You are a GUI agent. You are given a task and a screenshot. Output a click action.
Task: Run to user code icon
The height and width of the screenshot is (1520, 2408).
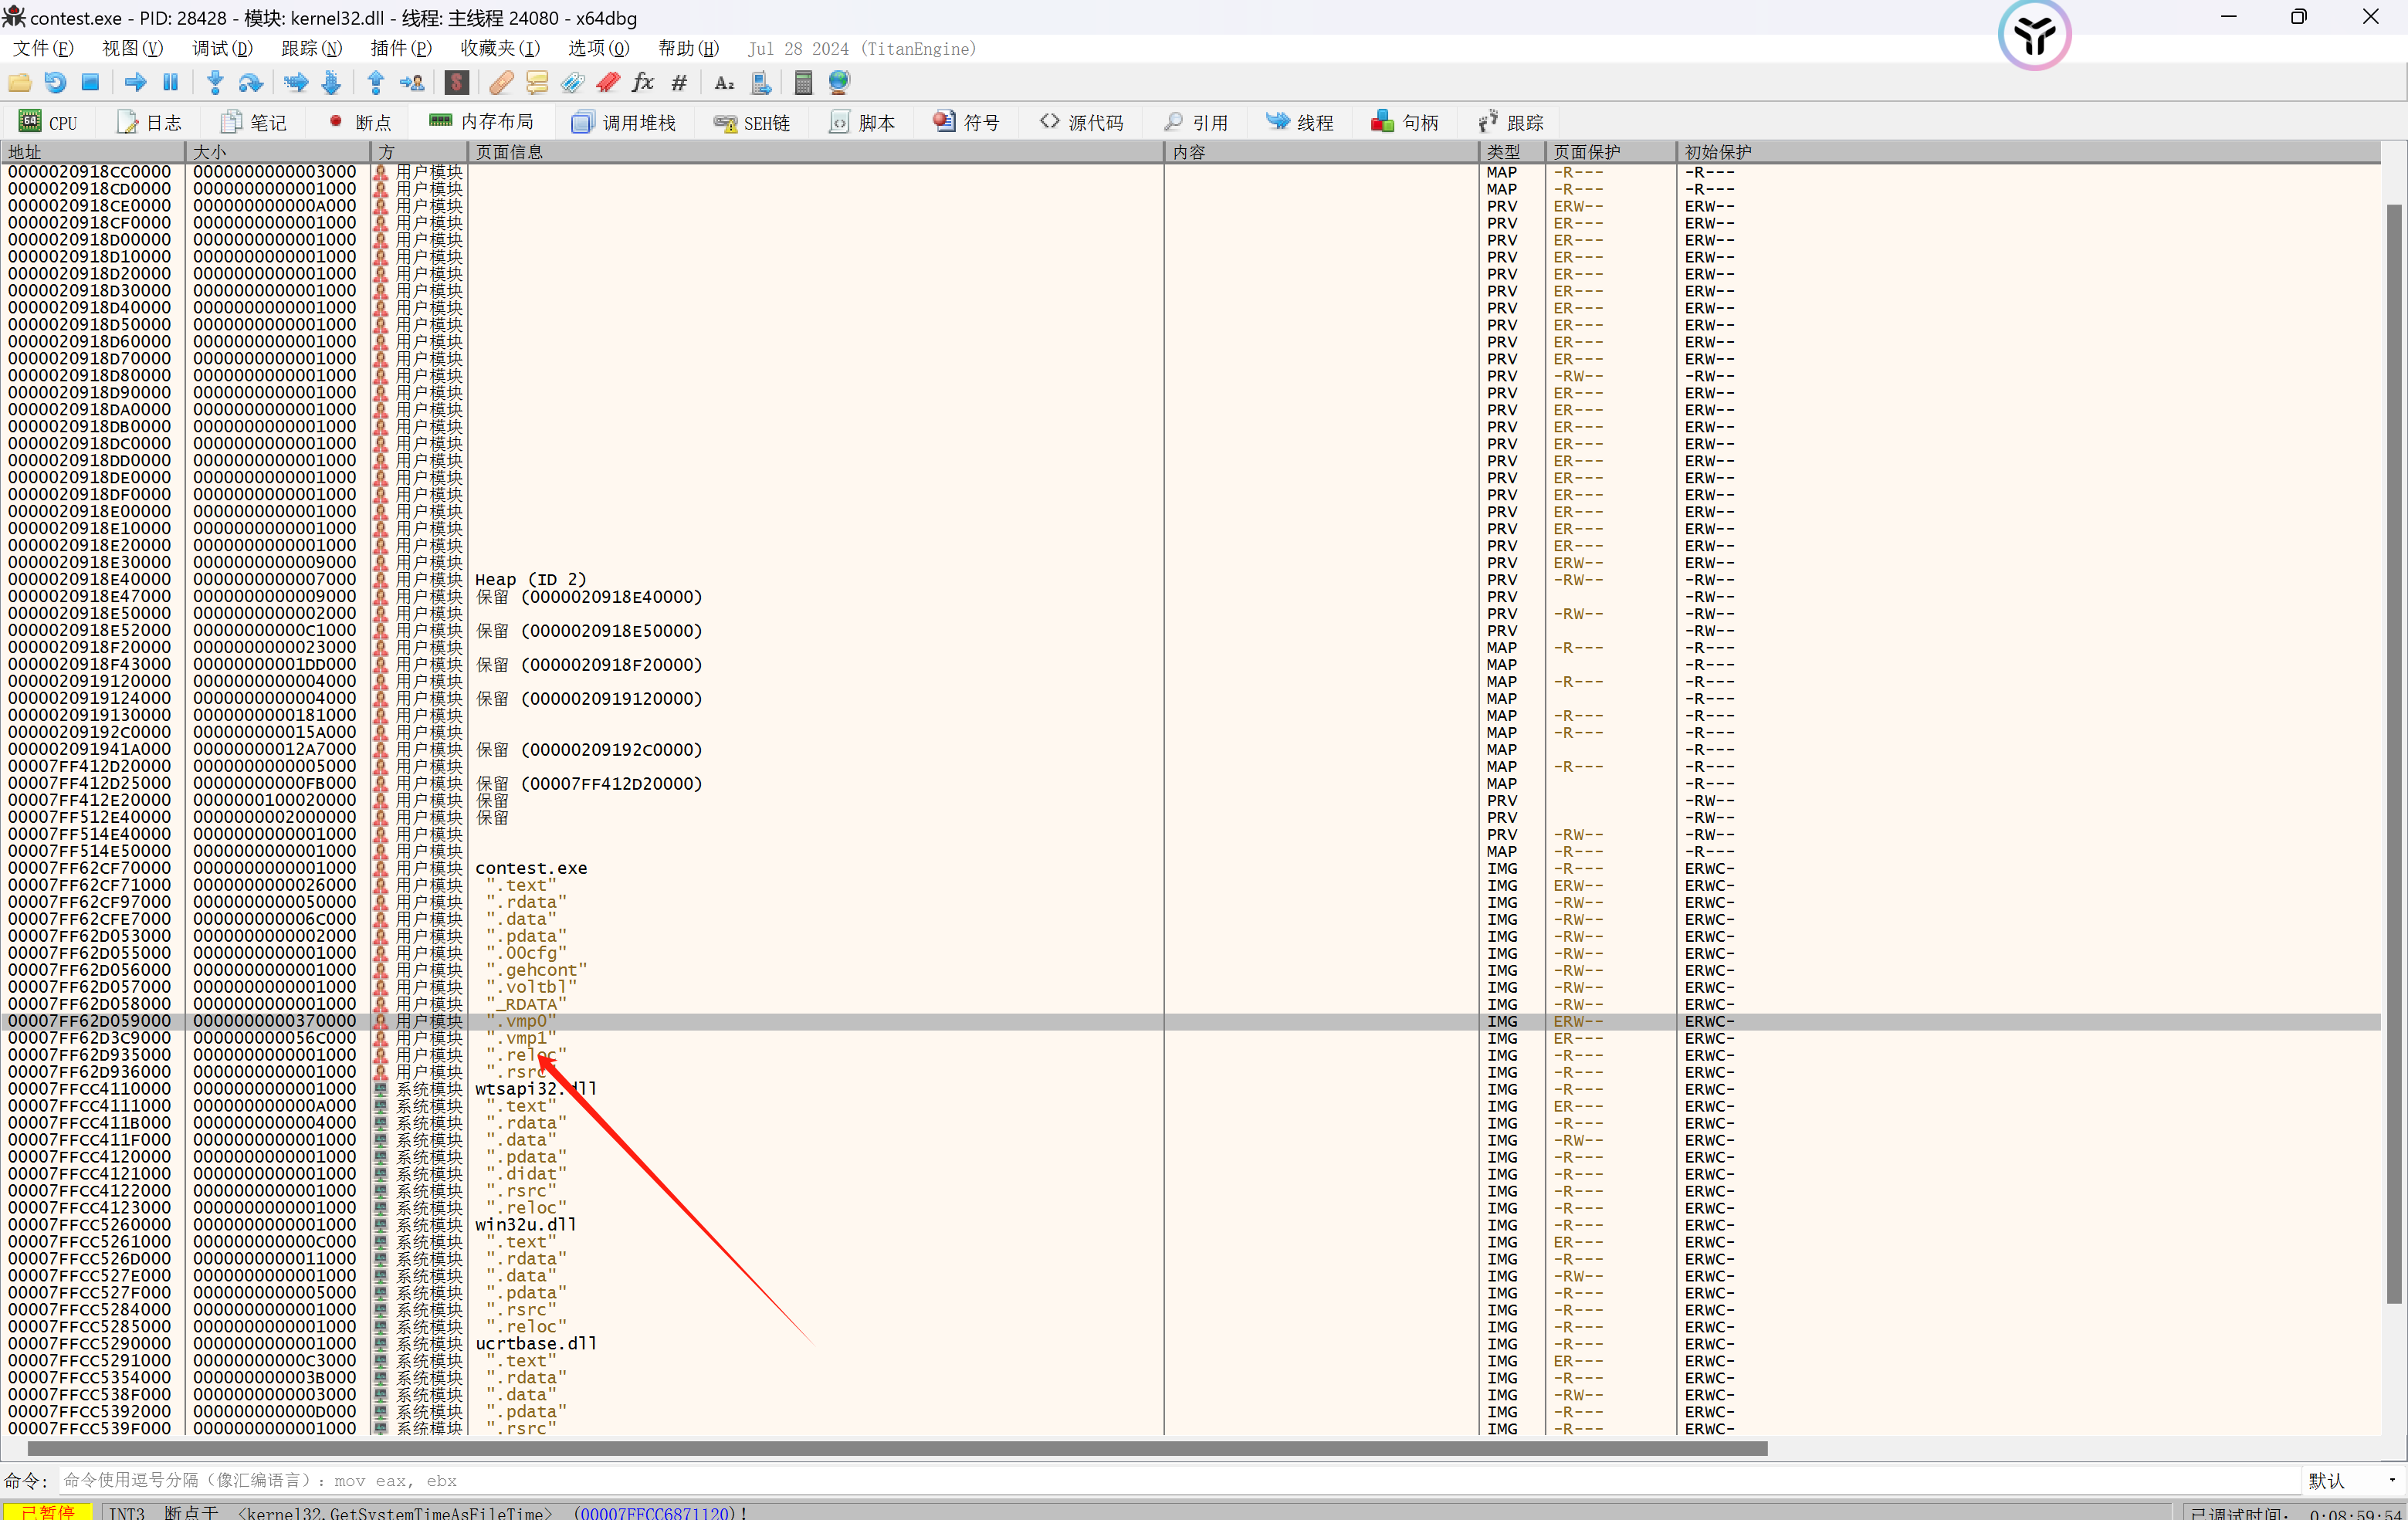click(412, 83)
